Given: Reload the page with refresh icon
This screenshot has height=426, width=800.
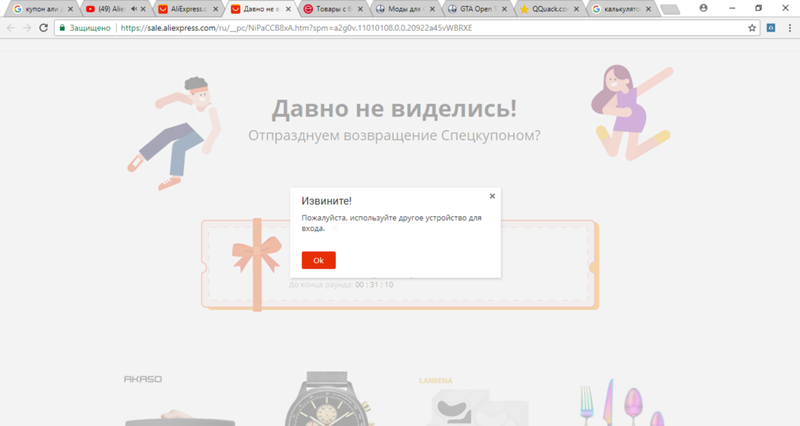Looking at the screenshot, I should coord(43,28).
